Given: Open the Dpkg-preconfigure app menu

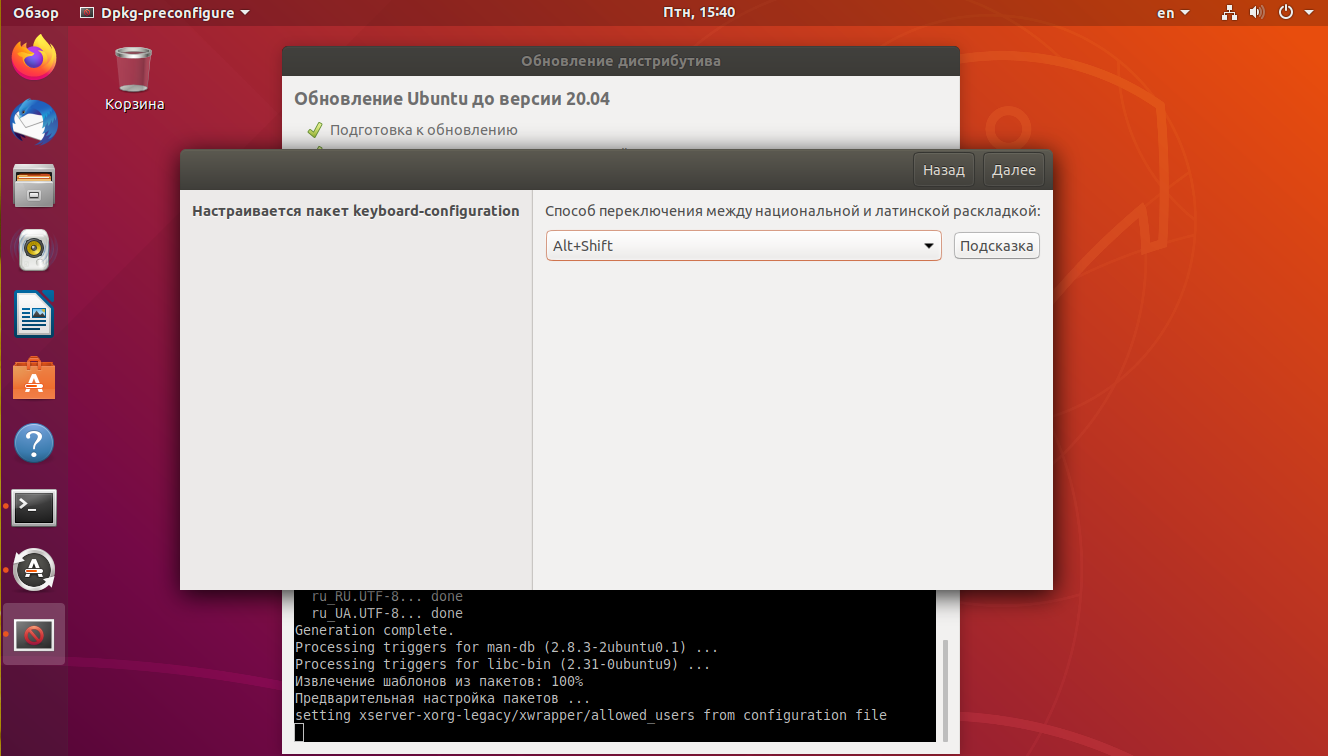Looking at the screenshot, I should point(165,13).
